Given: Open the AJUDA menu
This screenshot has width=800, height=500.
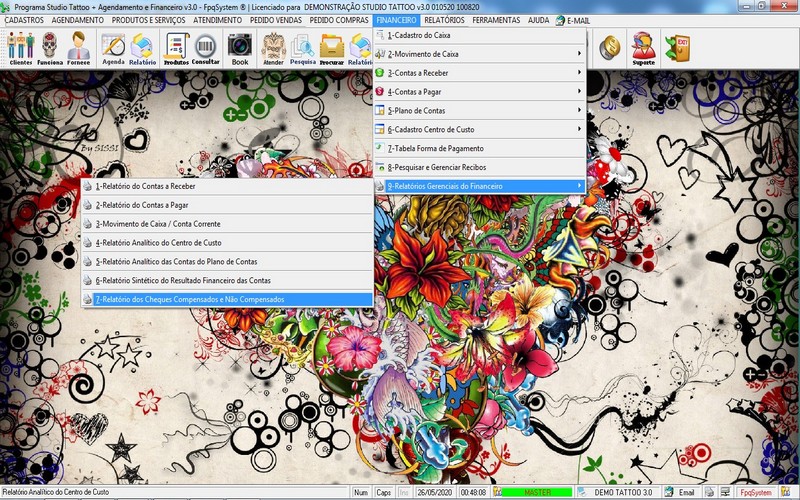Looking at the screenshot, I should click(538, 20).
